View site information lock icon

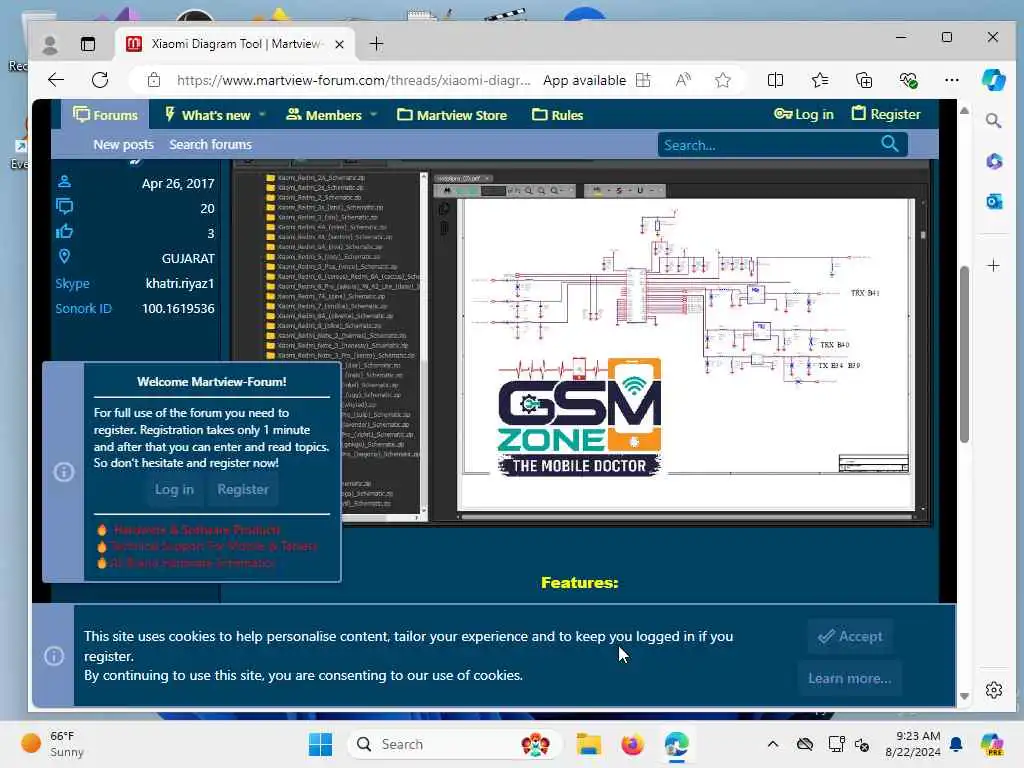coord(153,80)
